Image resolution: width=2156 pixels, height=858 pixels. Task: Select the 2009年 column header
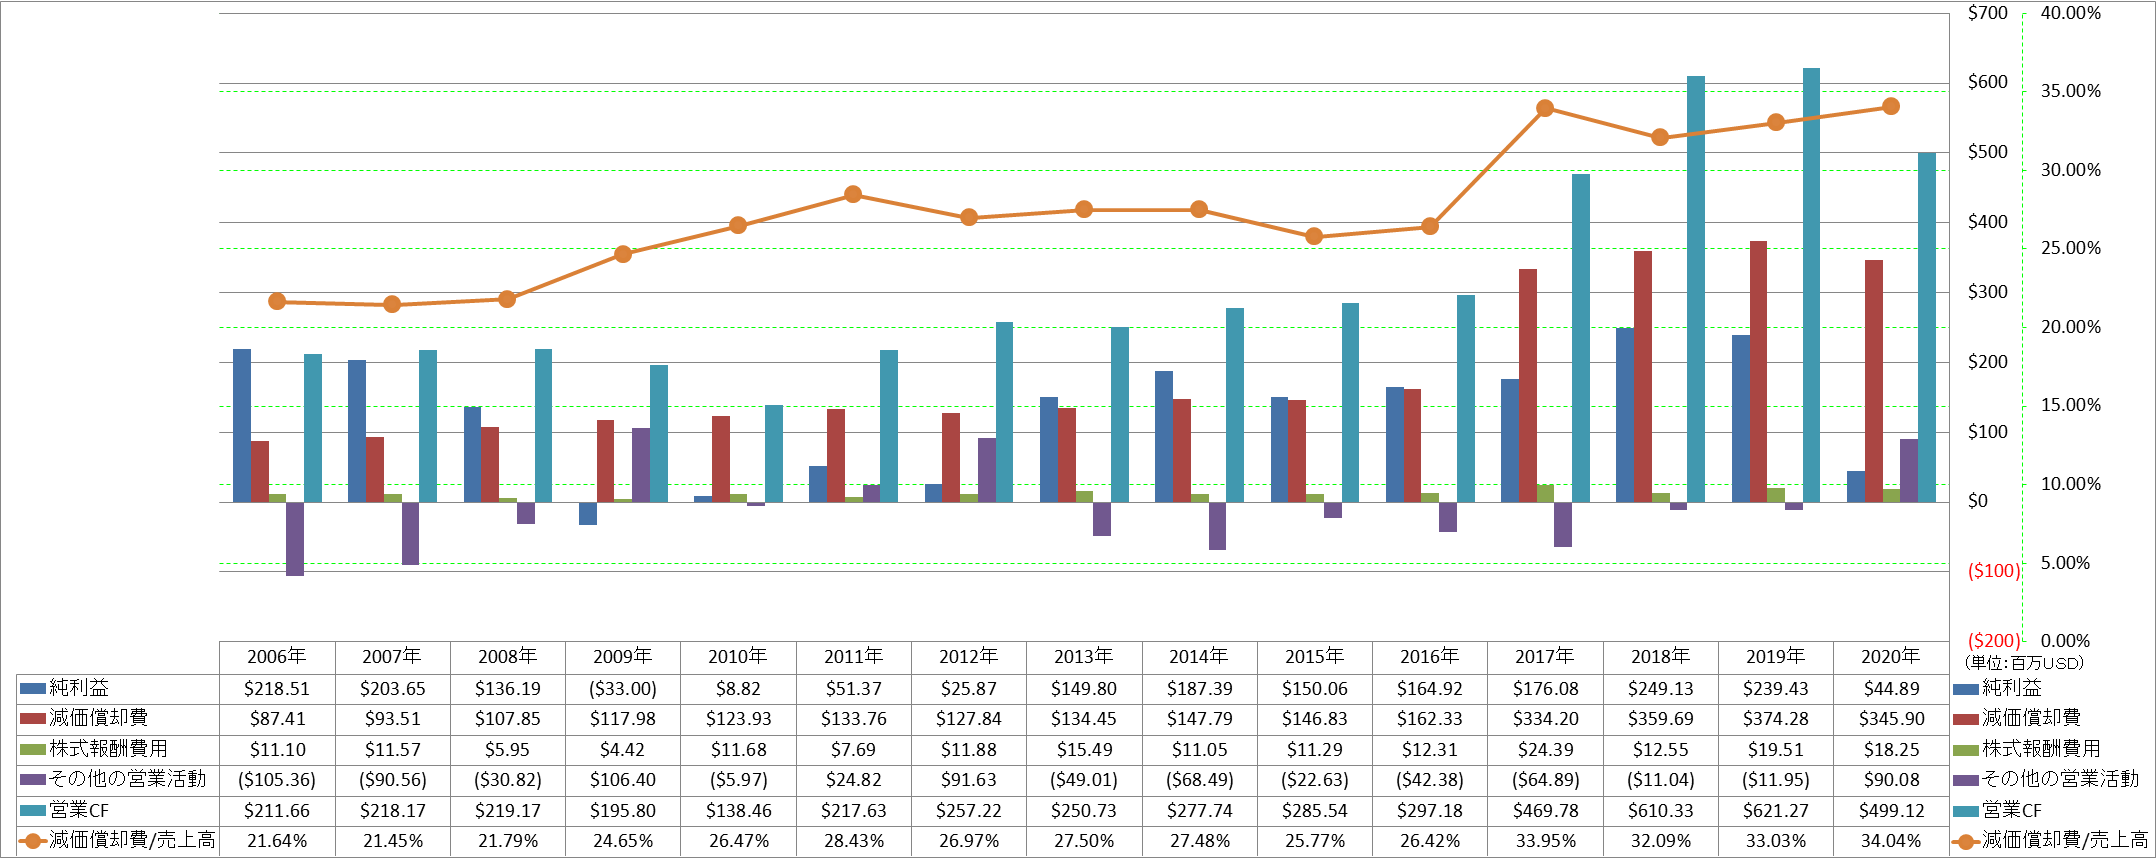pyautogui.click(x=622, y=657)
